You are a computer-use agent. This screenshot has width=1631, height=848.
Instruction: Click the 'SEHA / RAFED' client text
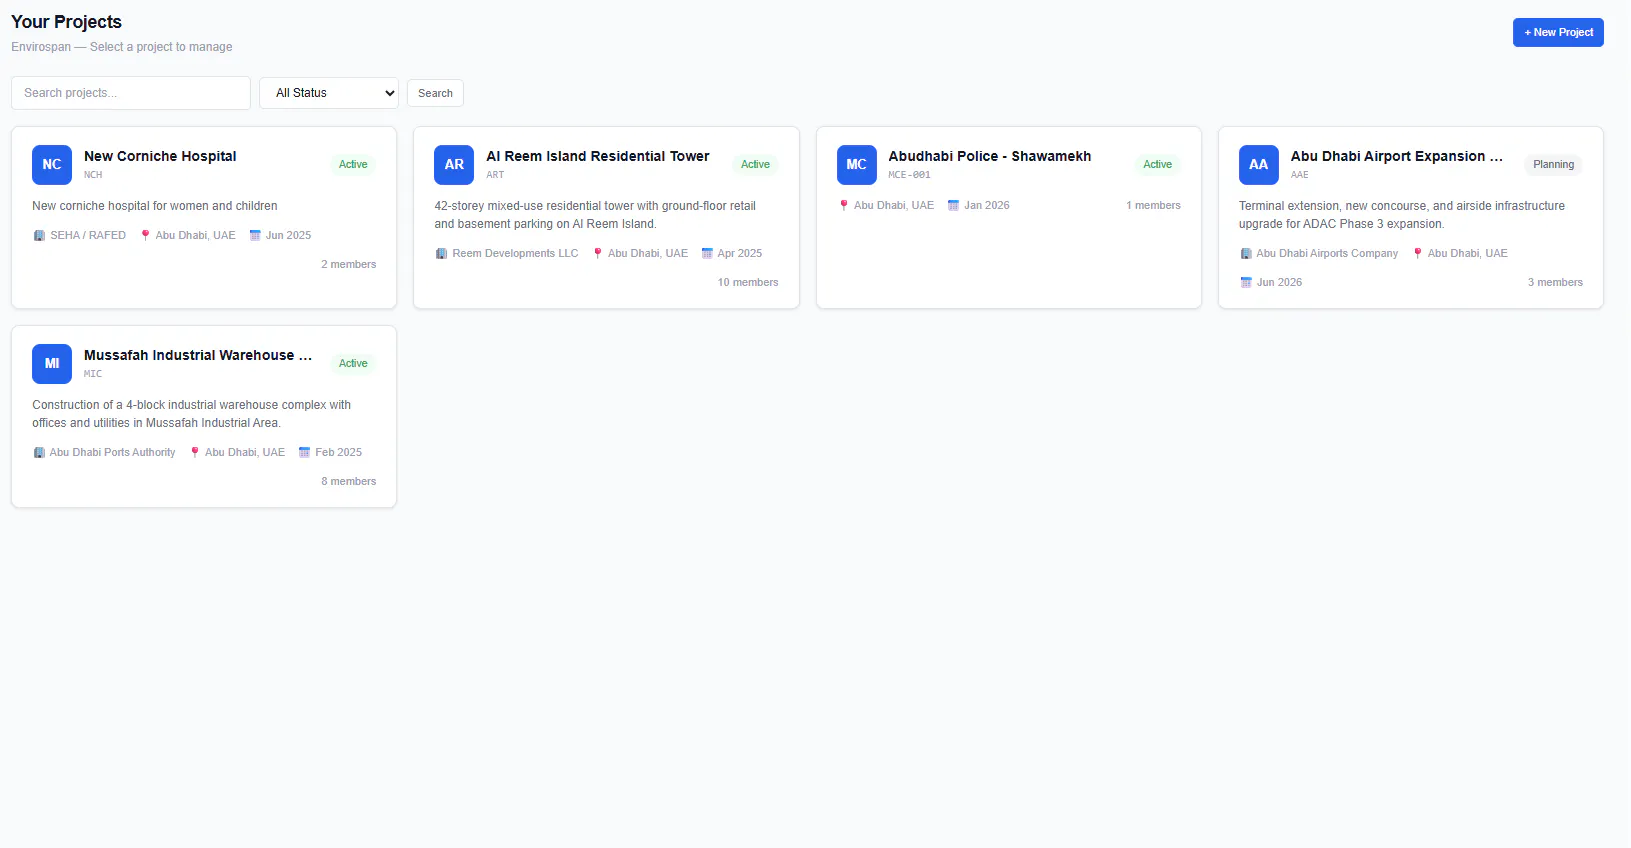tap(88, 236)
